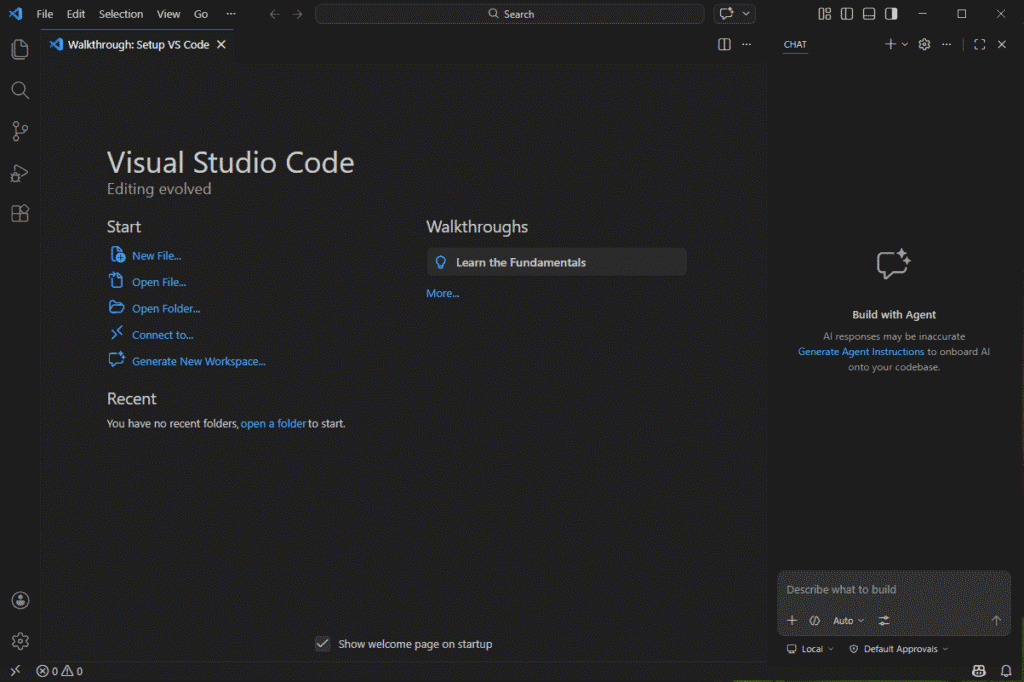This screenshot has width=1024, height=682.
Task: Click the Open Folder... link
Action: pyautogui.click(x=165, y=309)
